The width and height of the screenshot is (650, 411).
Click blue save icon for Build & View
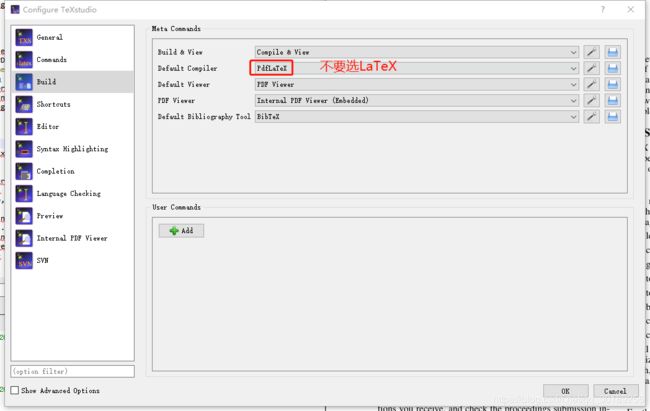click(x=613, y=52)
